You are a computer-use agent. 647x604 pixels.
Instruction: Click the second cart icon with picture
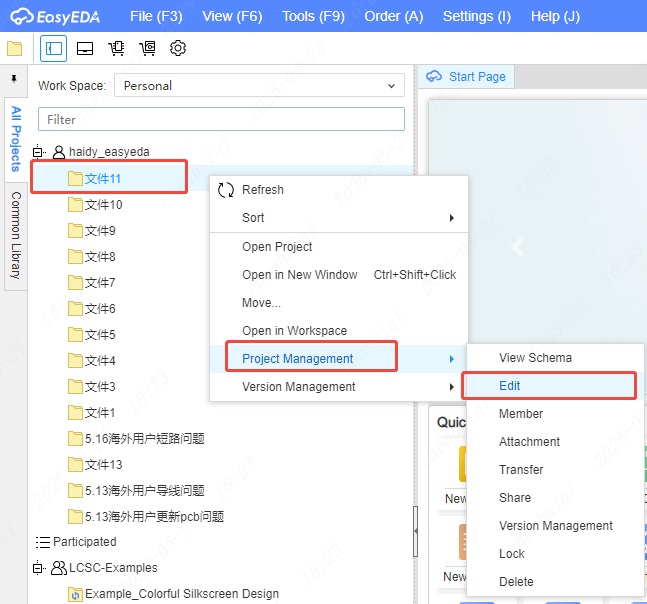(147, 48)
